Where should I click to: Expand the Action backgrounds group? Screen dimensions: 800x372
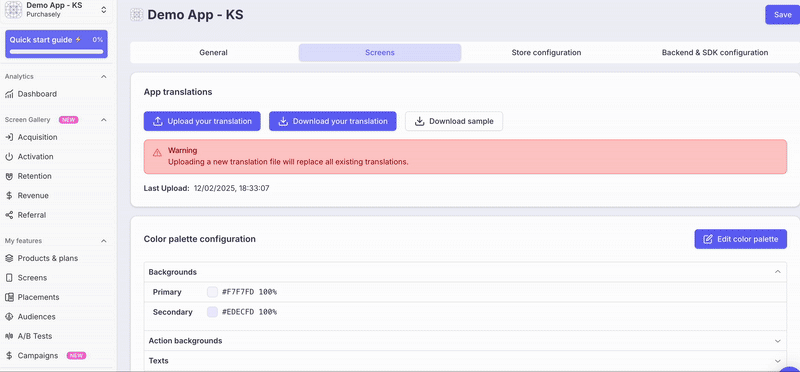(x=778, y=341)
